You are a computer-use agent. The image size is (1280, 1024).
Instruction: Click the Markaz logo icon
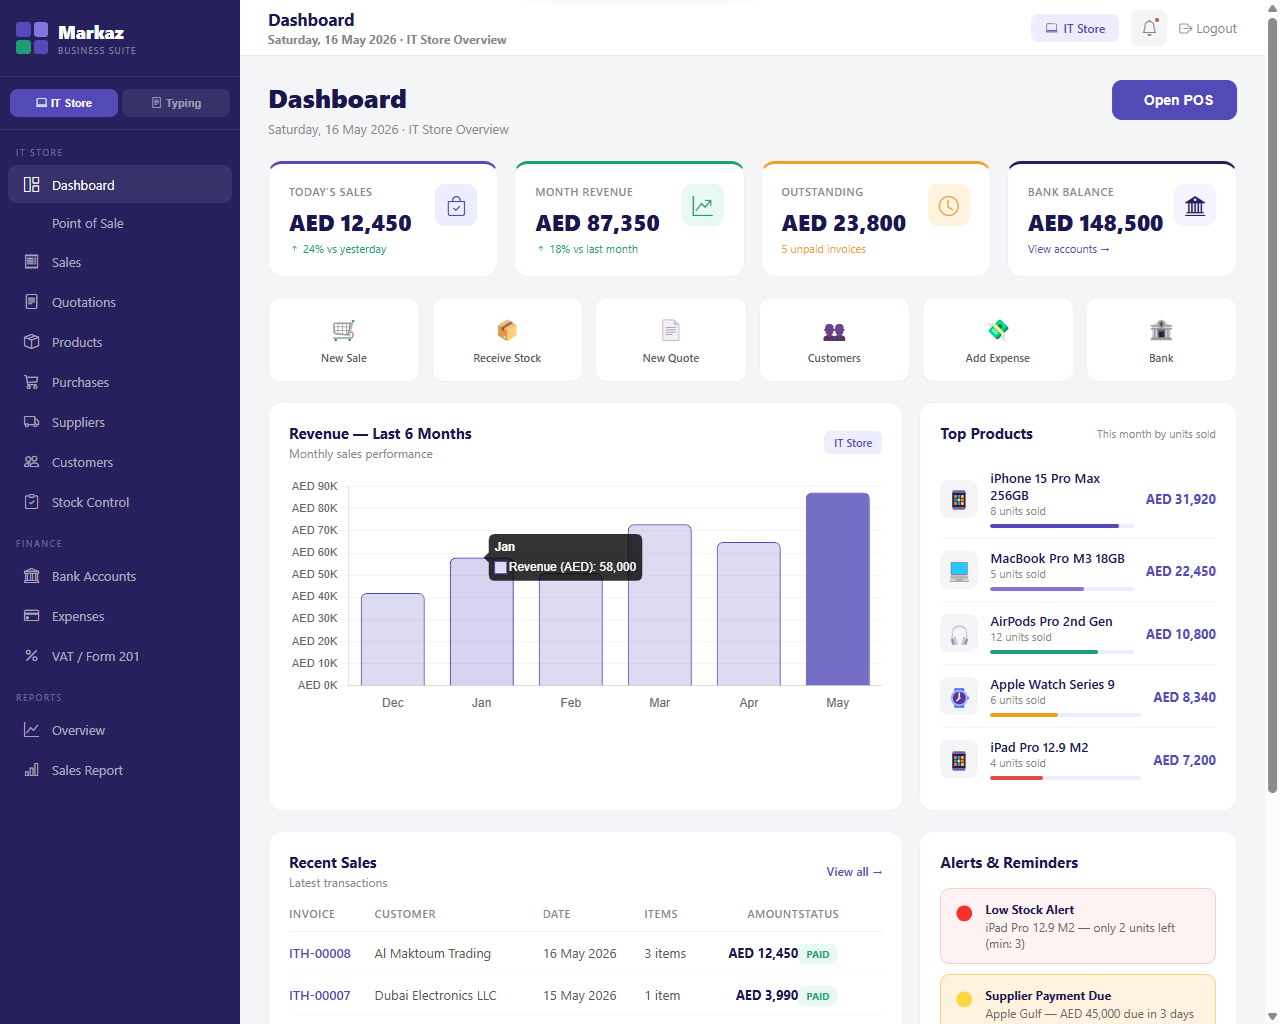pyautogui.click(x=32, y=38)
